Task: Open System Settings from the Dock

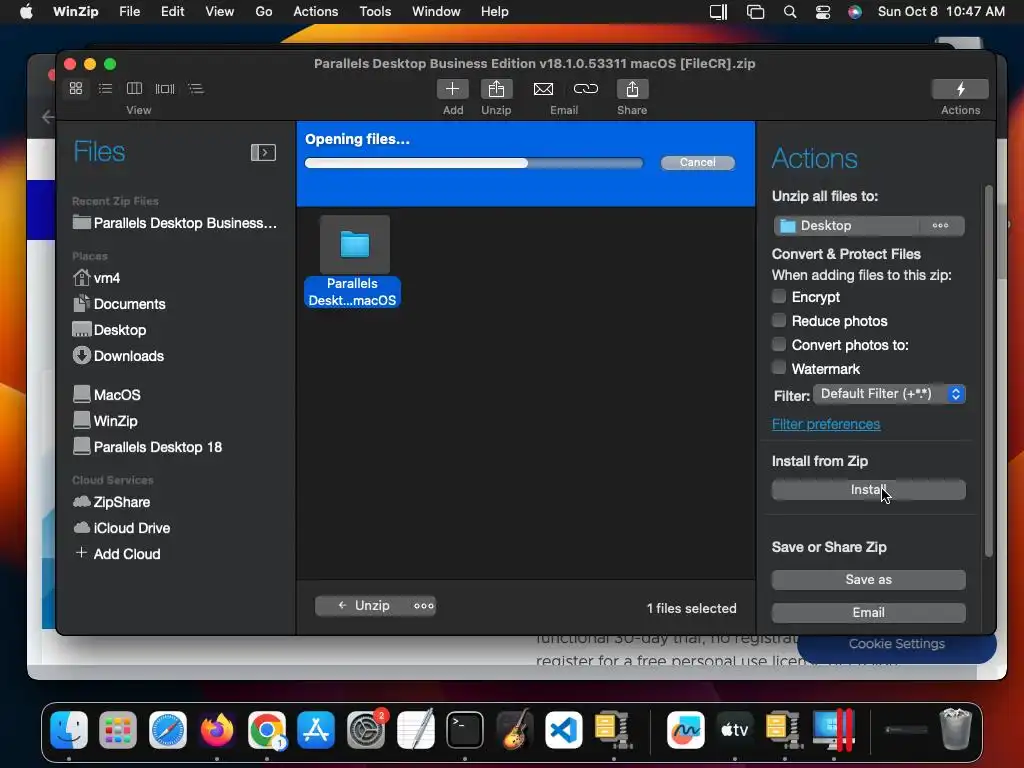Action: click(366, 729)
